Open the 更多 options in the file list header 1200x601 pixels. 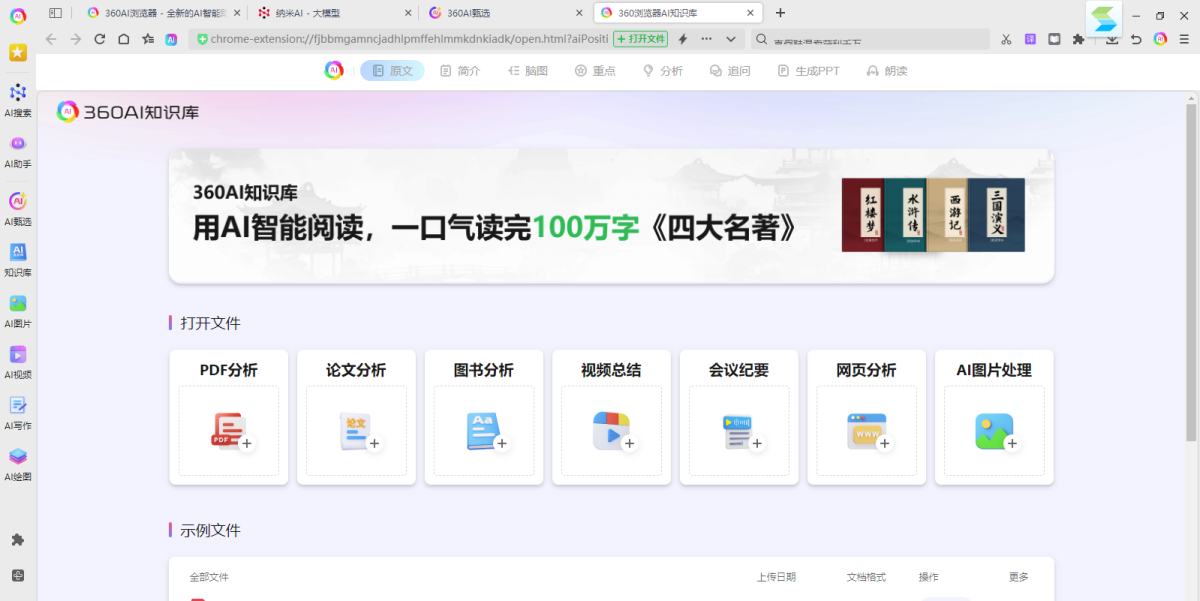click(x=1018, y=577)
